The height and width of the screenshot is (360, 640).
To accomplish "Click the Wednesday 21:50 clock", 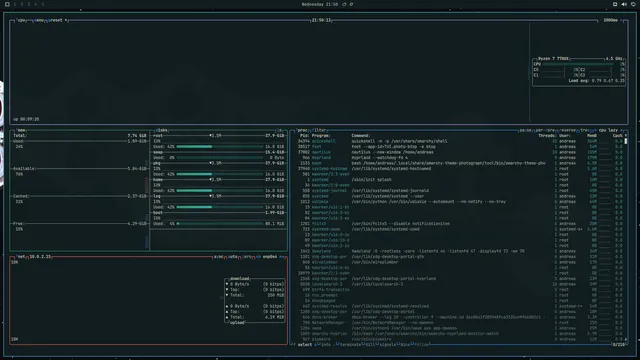I will (x=320, y=4).
